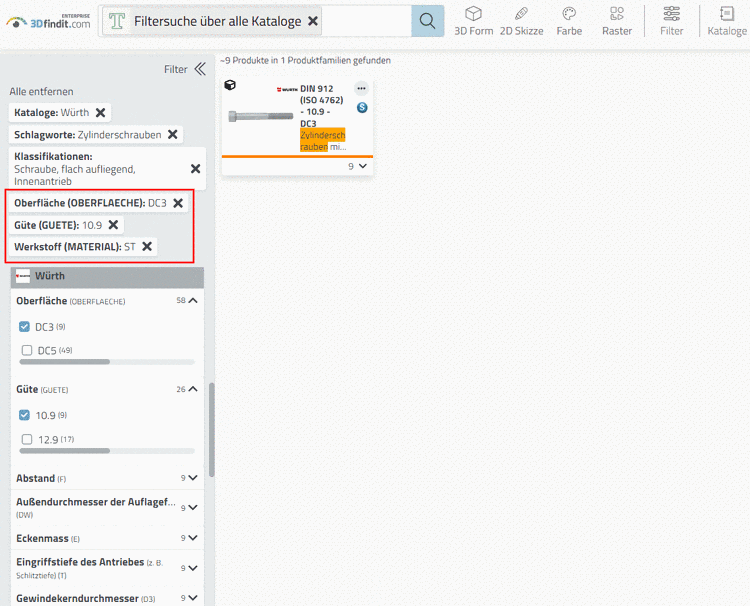The height and width of the screenshot is (606, 750).
Task: Clear the Filtersuche über alle Kataloge chip
Action: [x=313, y=21]
